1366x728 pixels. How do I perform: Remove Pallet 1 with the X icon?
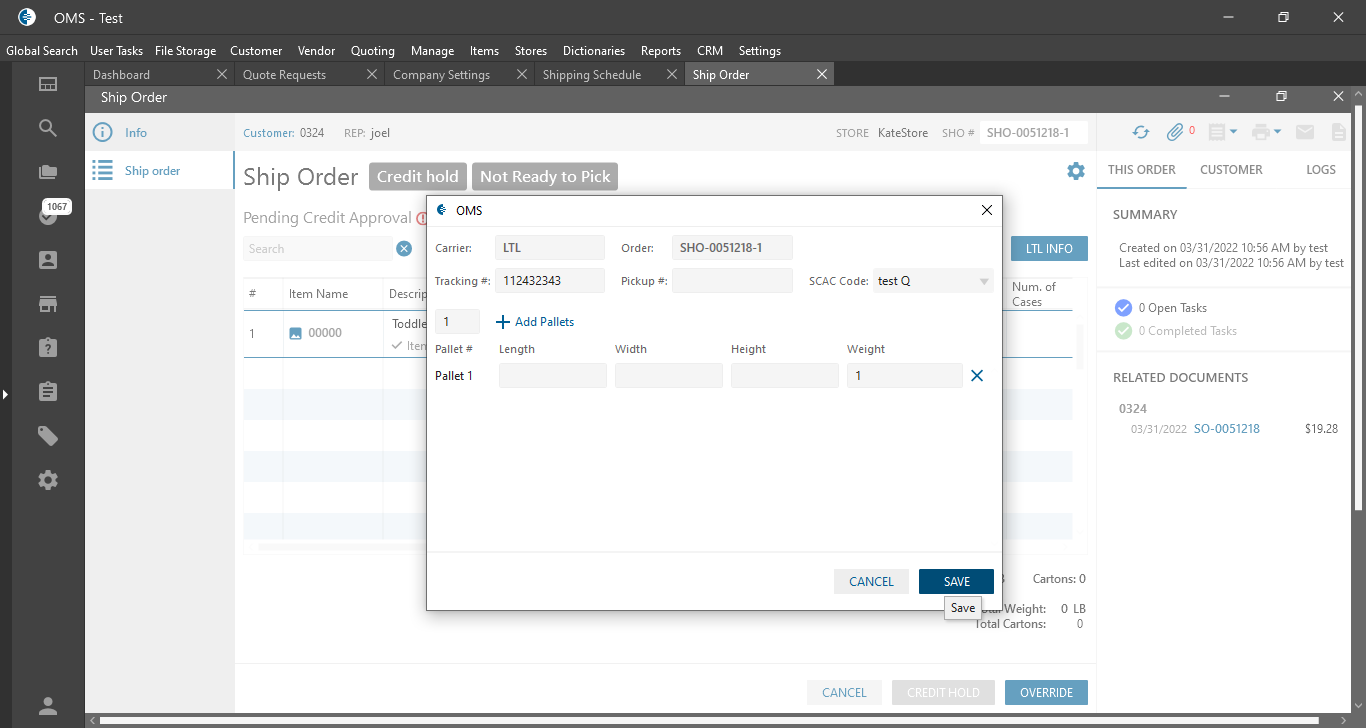[x=977, y=376]
